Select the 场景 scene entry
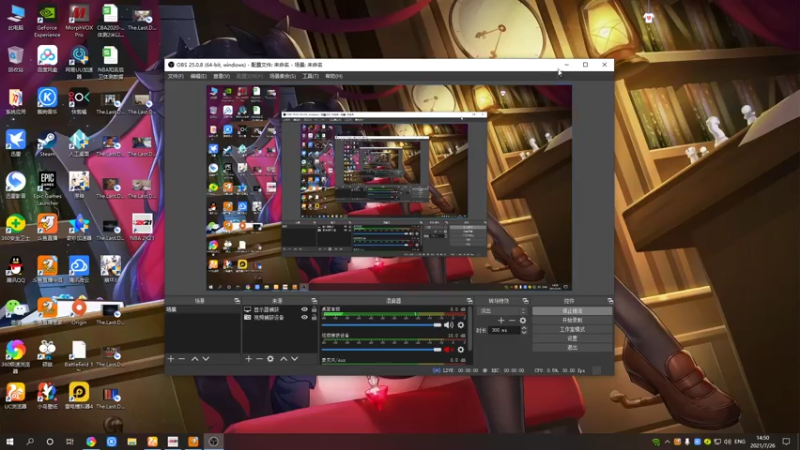 tap(203, 310)
